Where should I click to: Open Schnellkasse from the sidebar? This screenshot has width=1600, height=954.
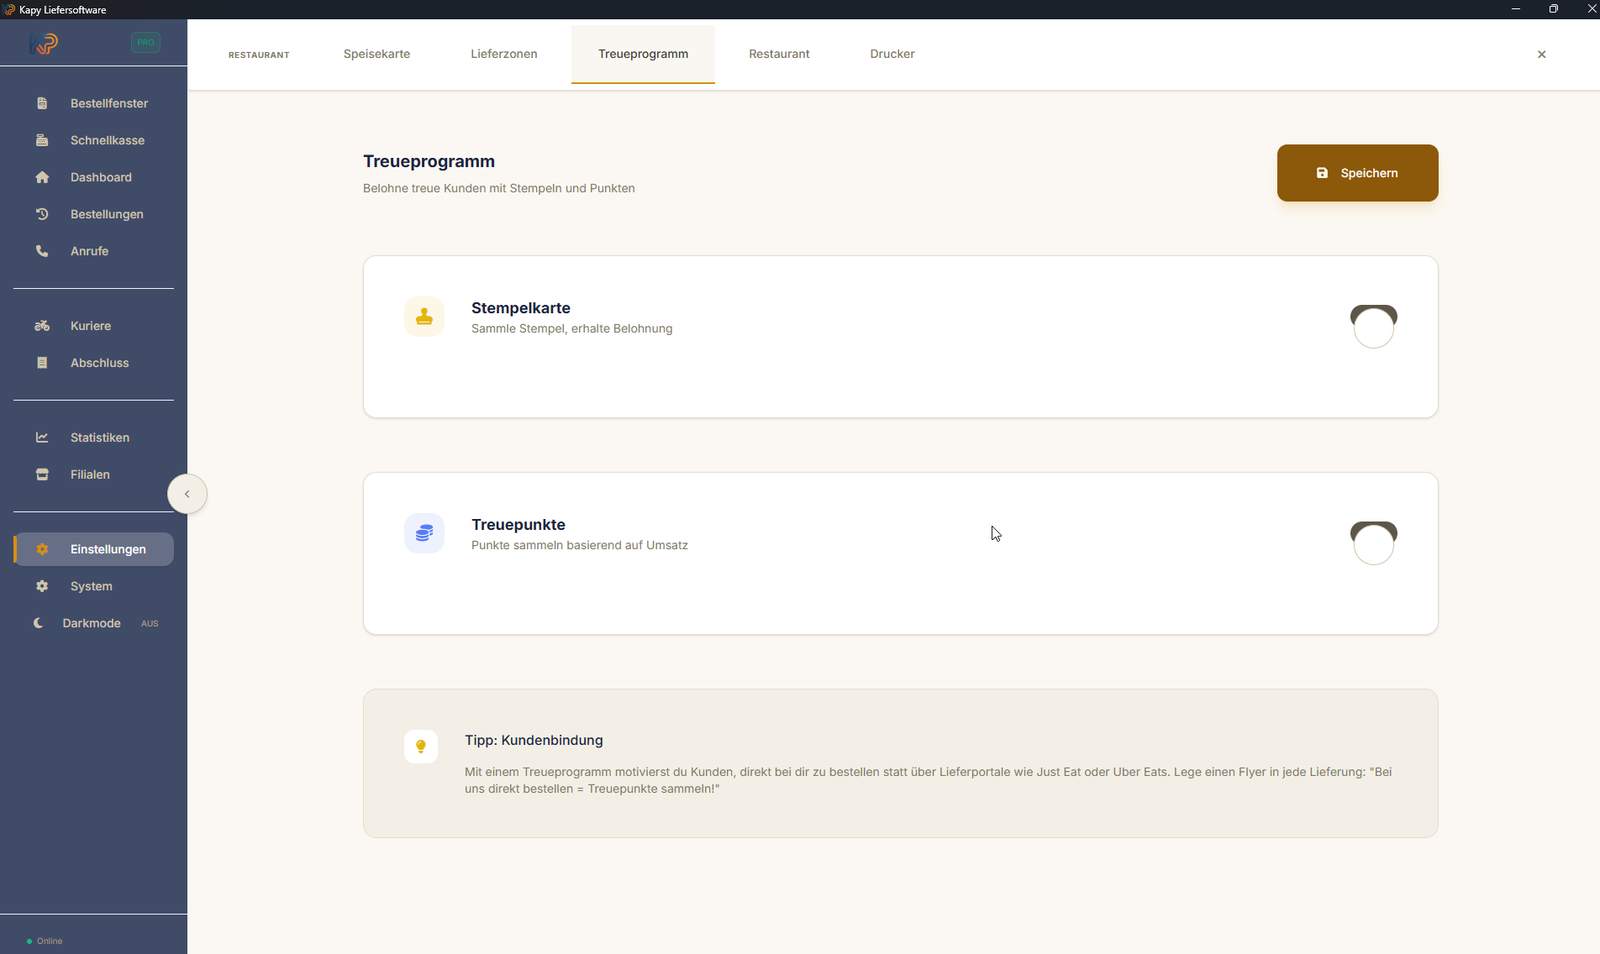(94, 140)
